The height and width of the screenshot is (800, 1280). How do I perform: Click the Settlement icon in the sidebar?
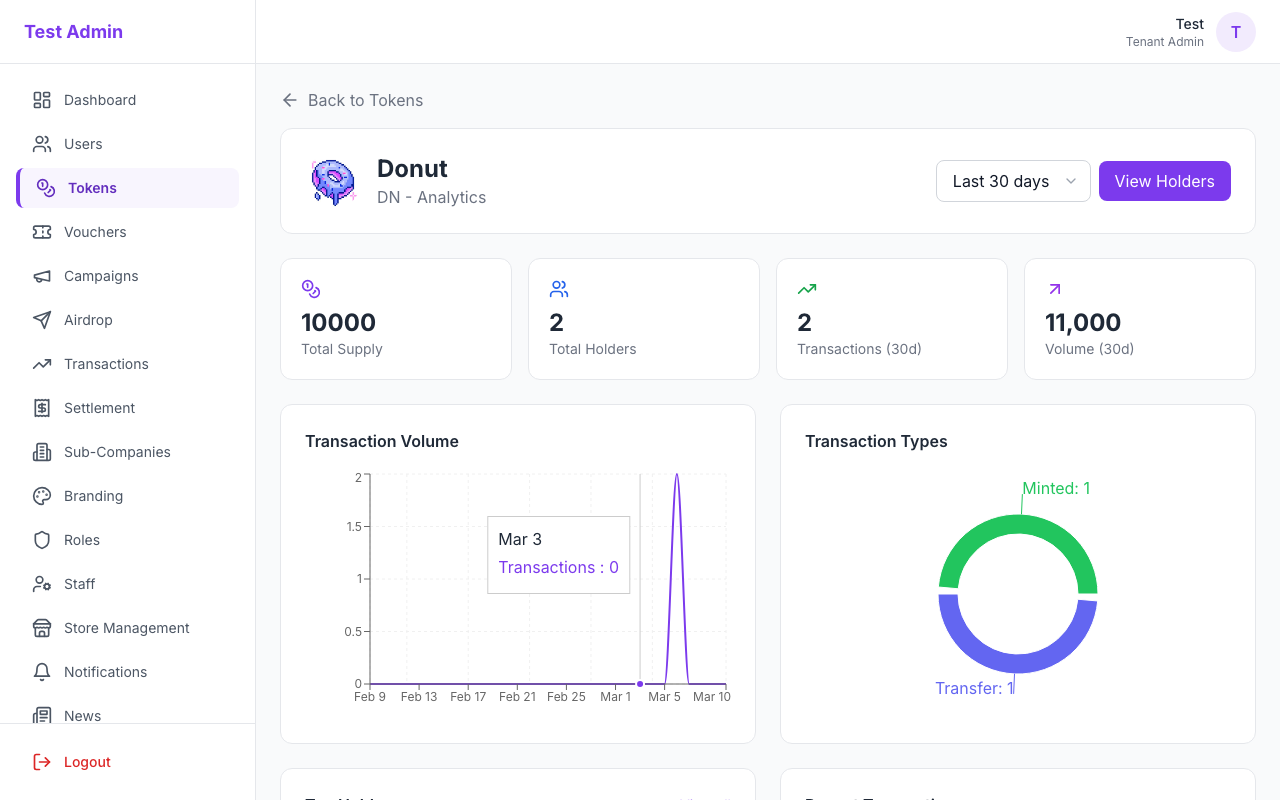[41, 408]
